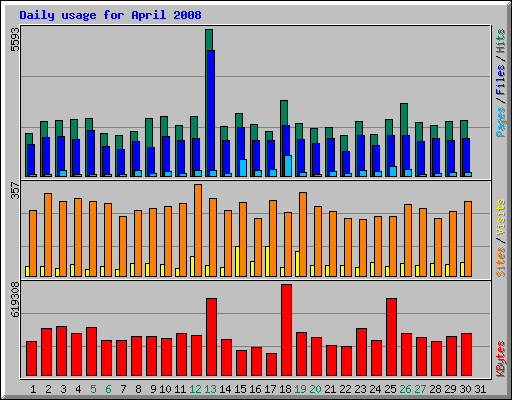Click day 8 on the x-axis
This screenshot has height=400, width=512.
pyautogui.click(x=138, y=389)
